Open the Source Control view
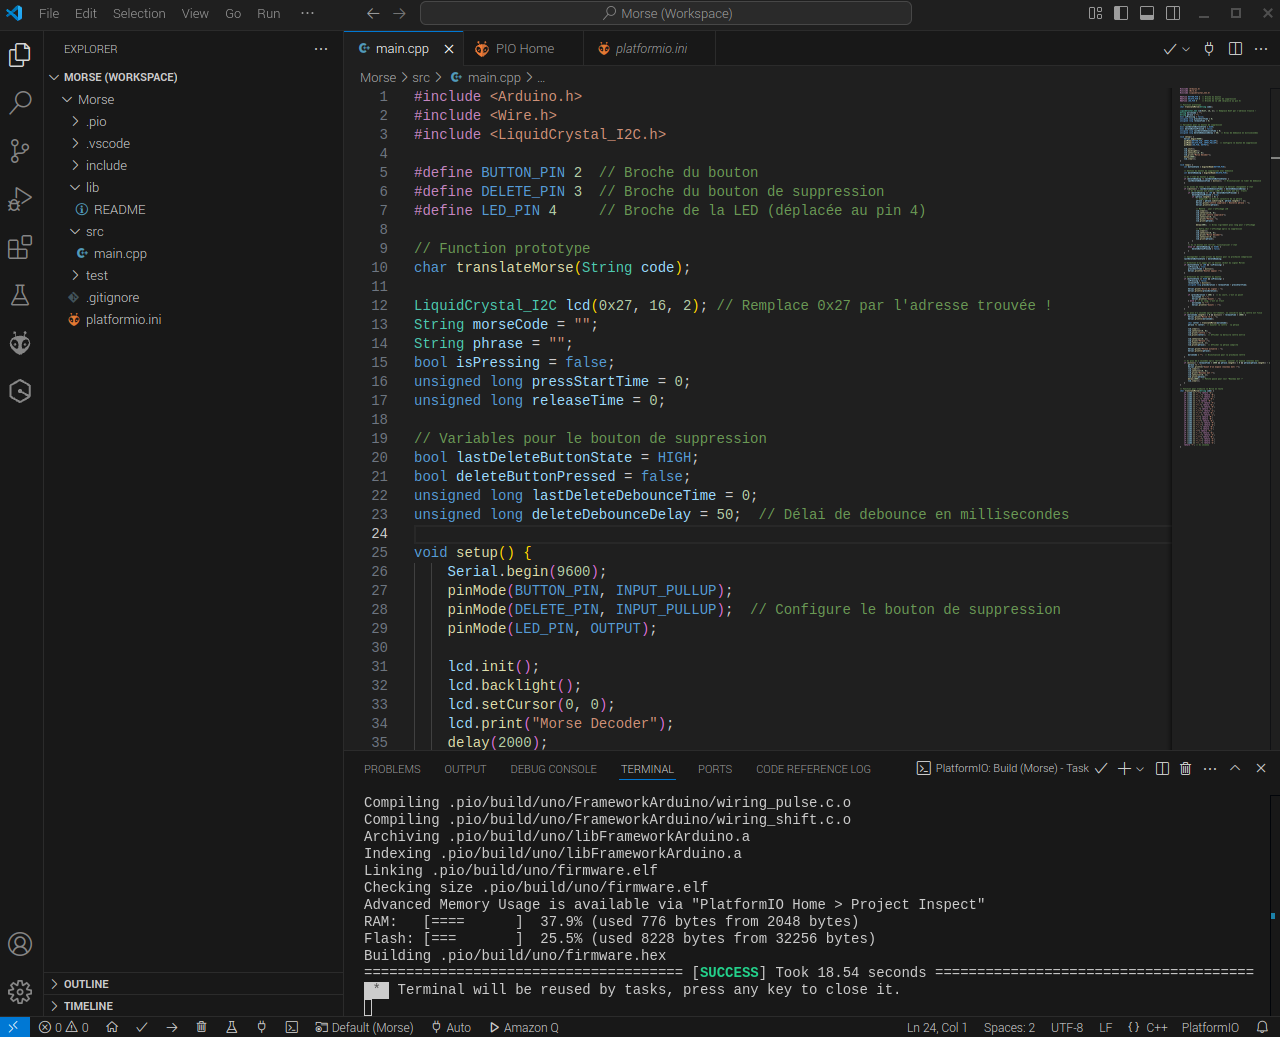 pyautogui.click(x=20, y=151)
